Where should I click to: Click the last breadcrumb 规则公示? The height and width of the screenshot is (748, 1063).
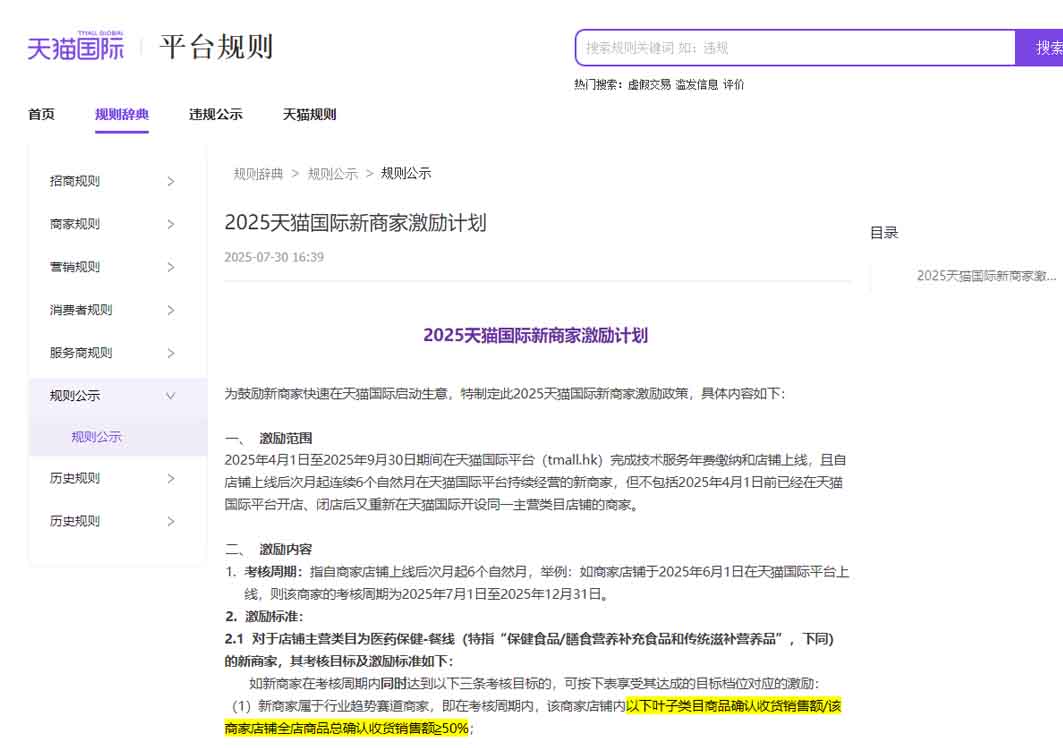click(x=406, y=173)
